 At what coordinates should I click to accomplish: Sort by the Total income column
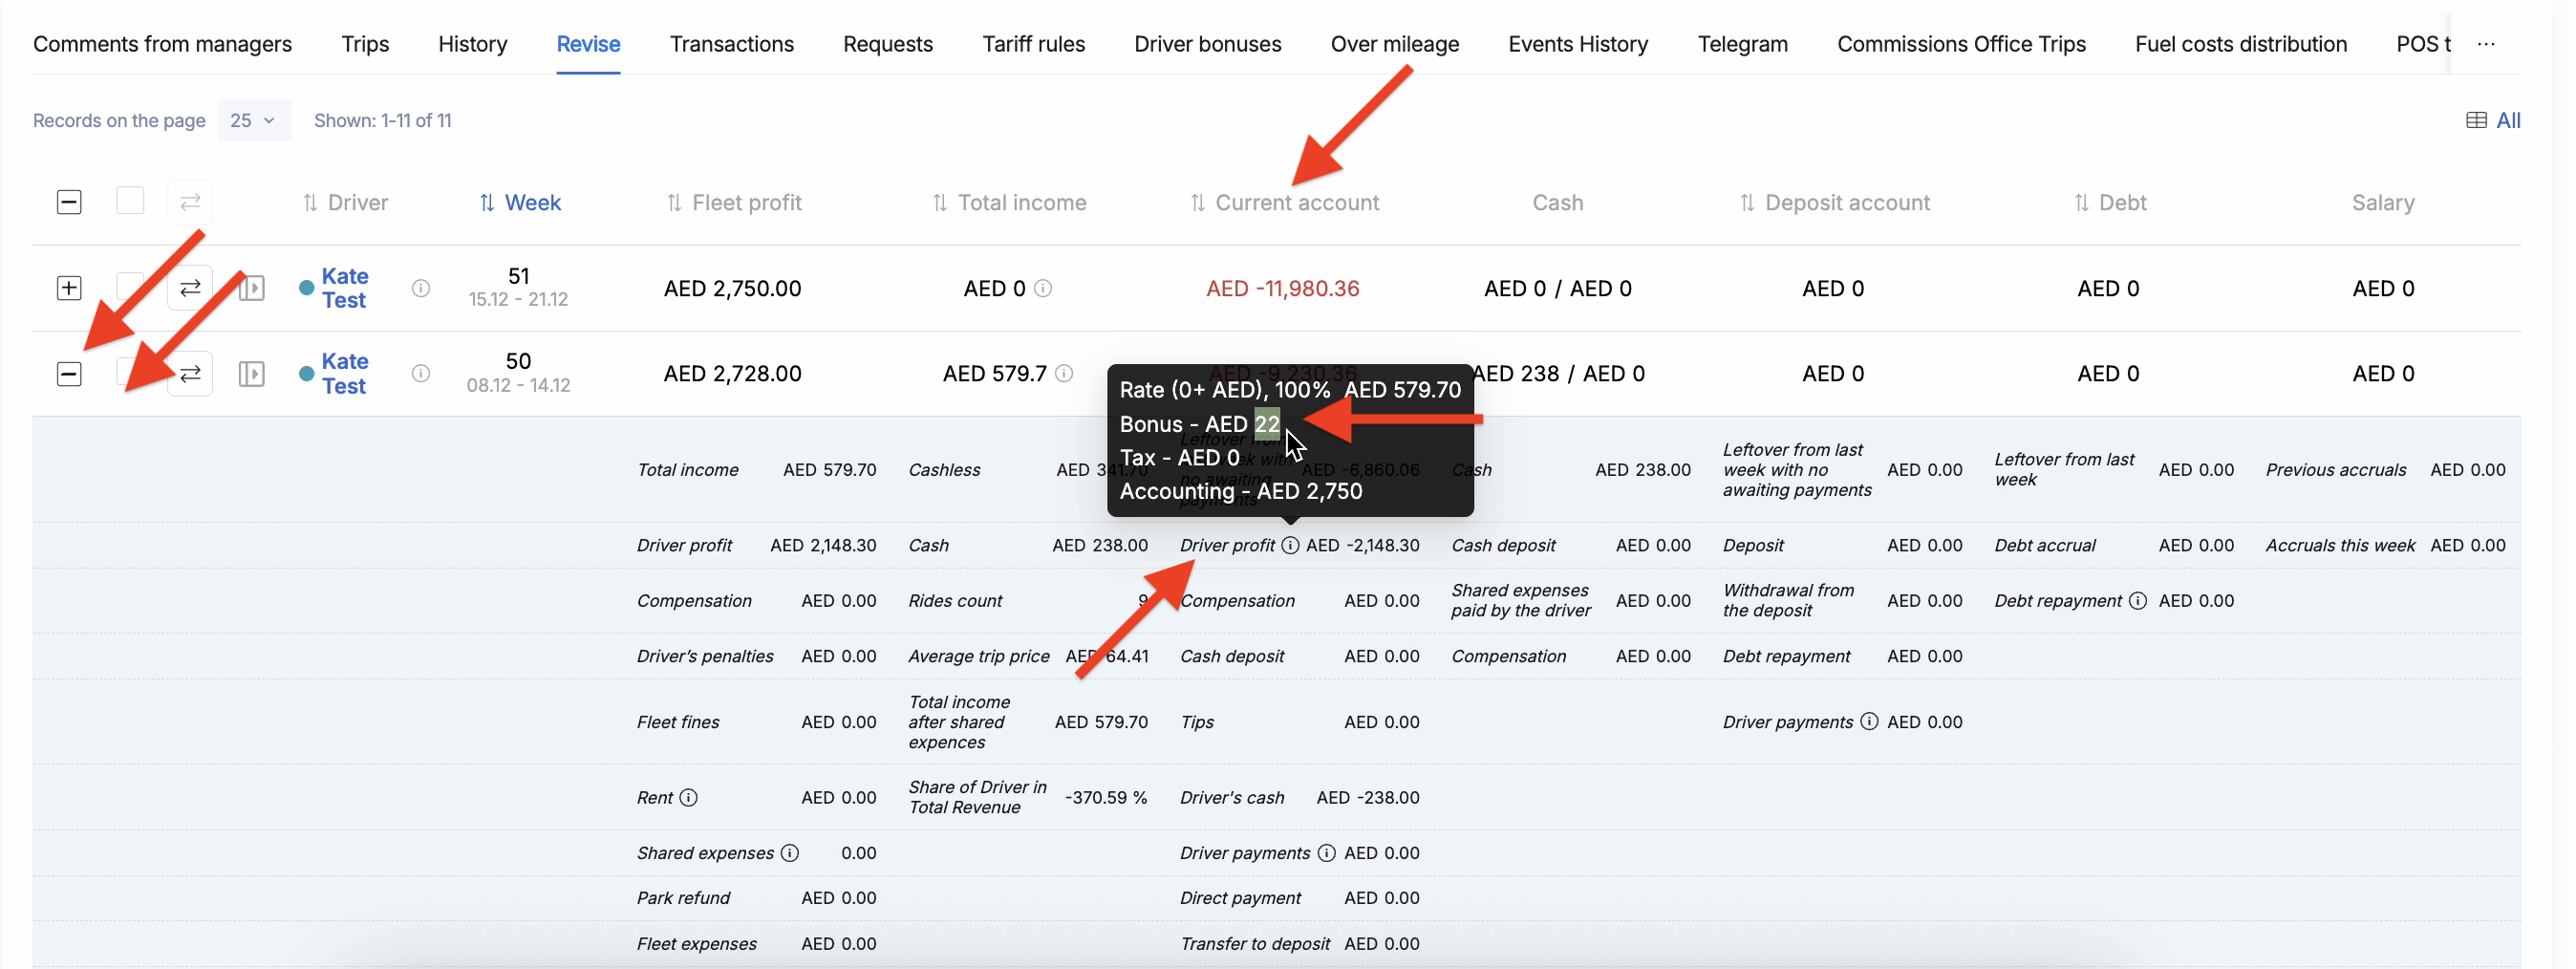(1009, 203)
